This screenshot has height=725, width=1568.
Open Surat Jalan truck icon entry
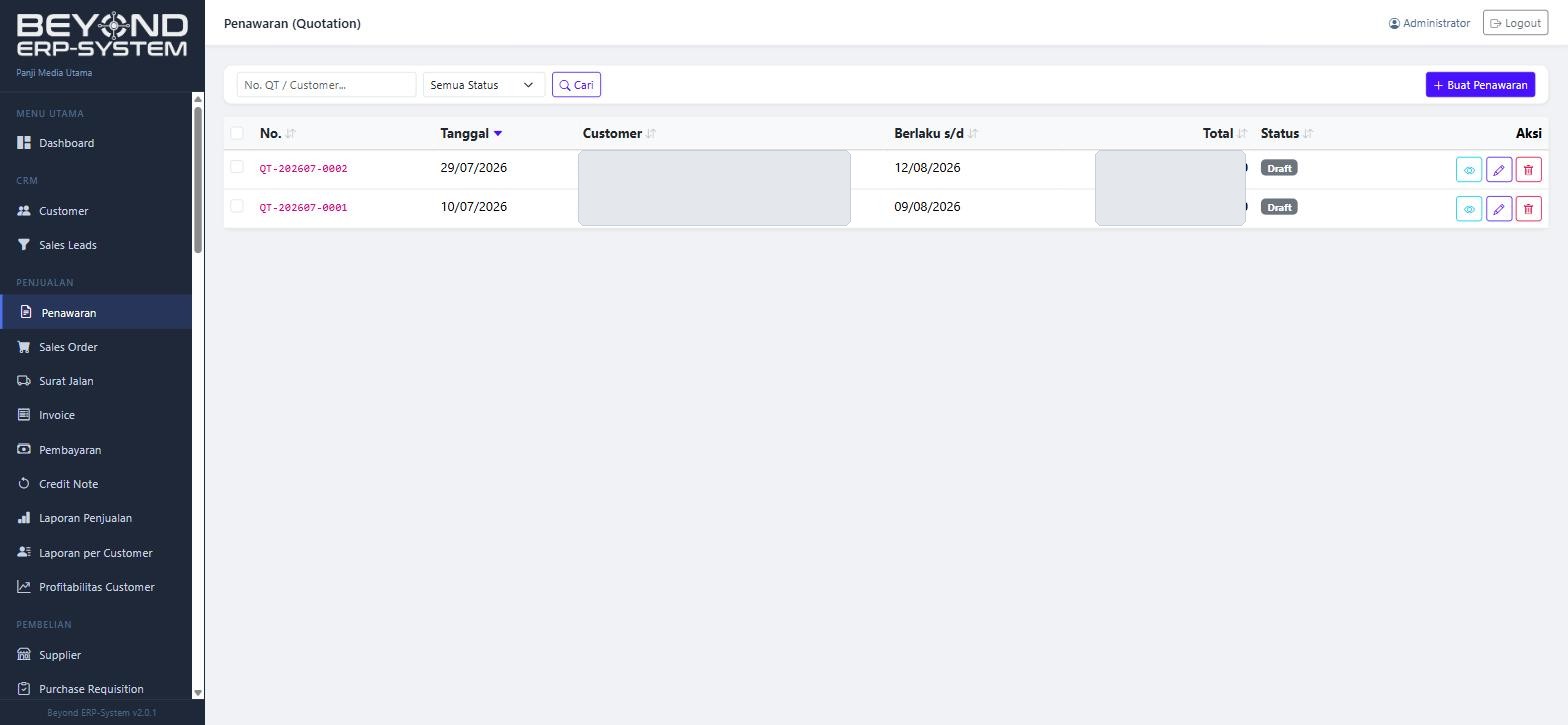pos(96,381)
